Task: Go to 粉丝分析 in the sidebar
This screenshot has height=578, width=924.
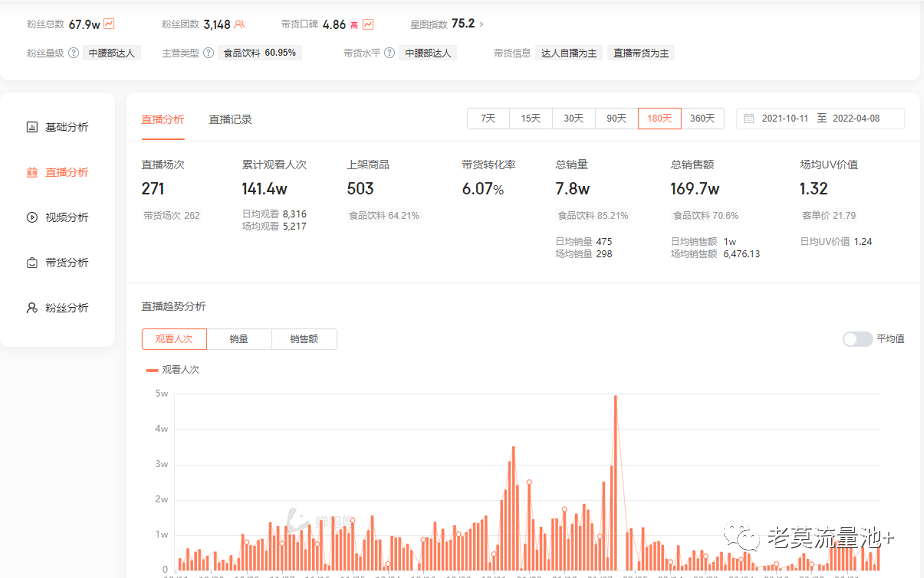Action: pyautogui.click(x=66, y=308)
